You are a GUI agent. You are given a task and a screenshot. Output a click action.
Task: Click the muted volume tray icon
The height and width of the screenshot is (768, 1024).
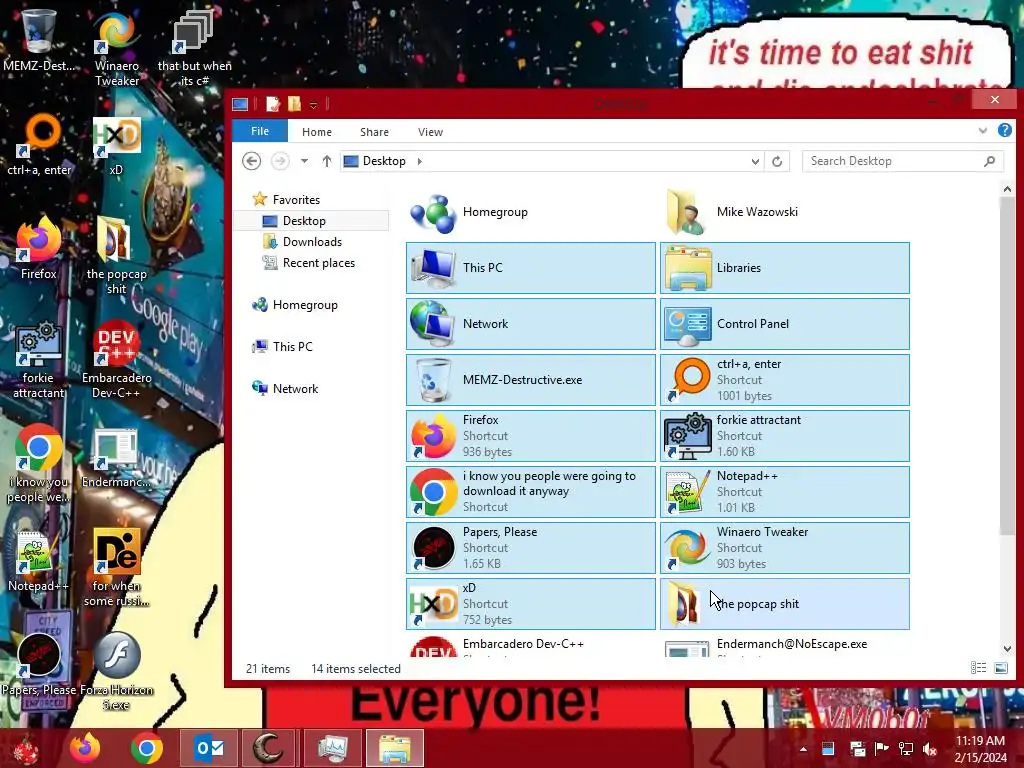click(930, 749)
